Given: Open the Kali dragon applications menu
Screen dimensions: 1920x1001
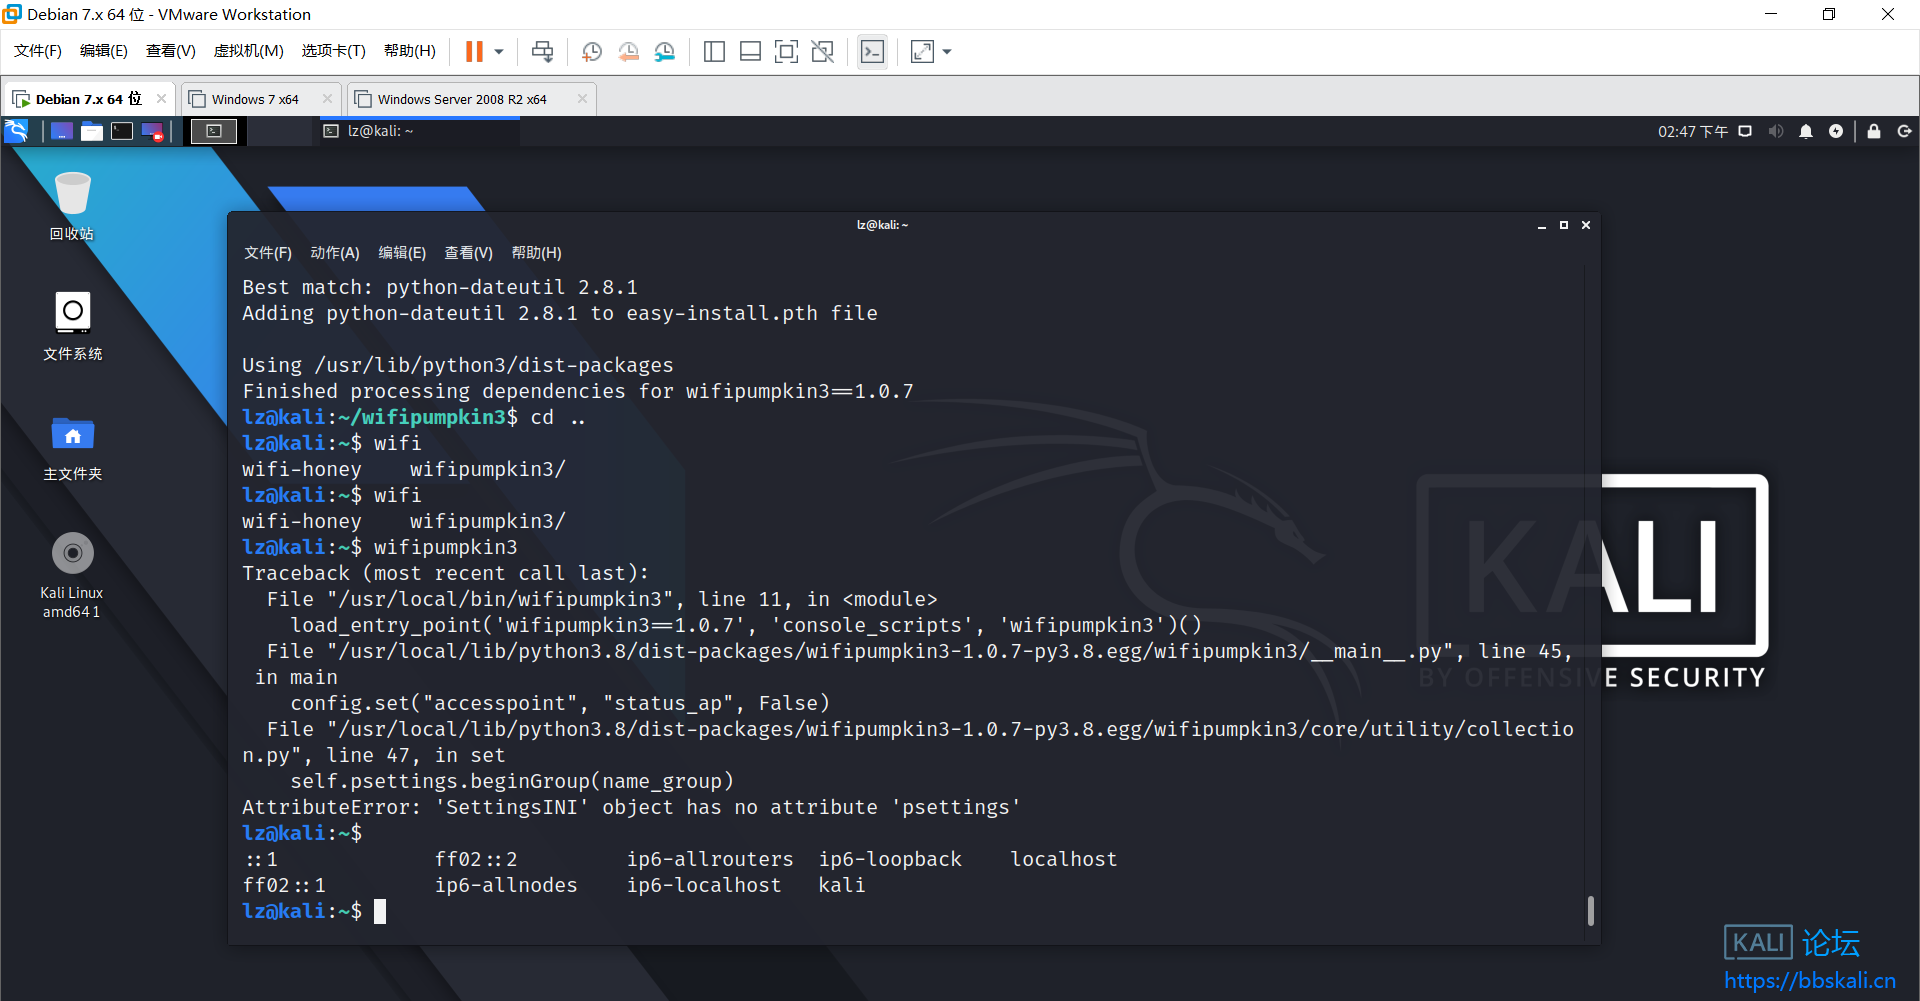Looking at the screenshot, I should tap(16, 131).
